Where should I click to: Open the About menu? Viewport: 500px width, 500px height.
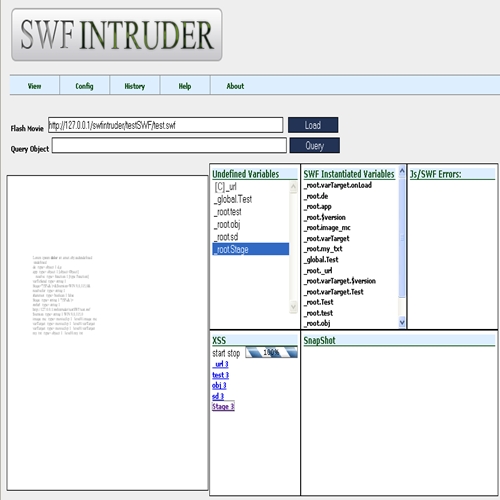(235, 86)
